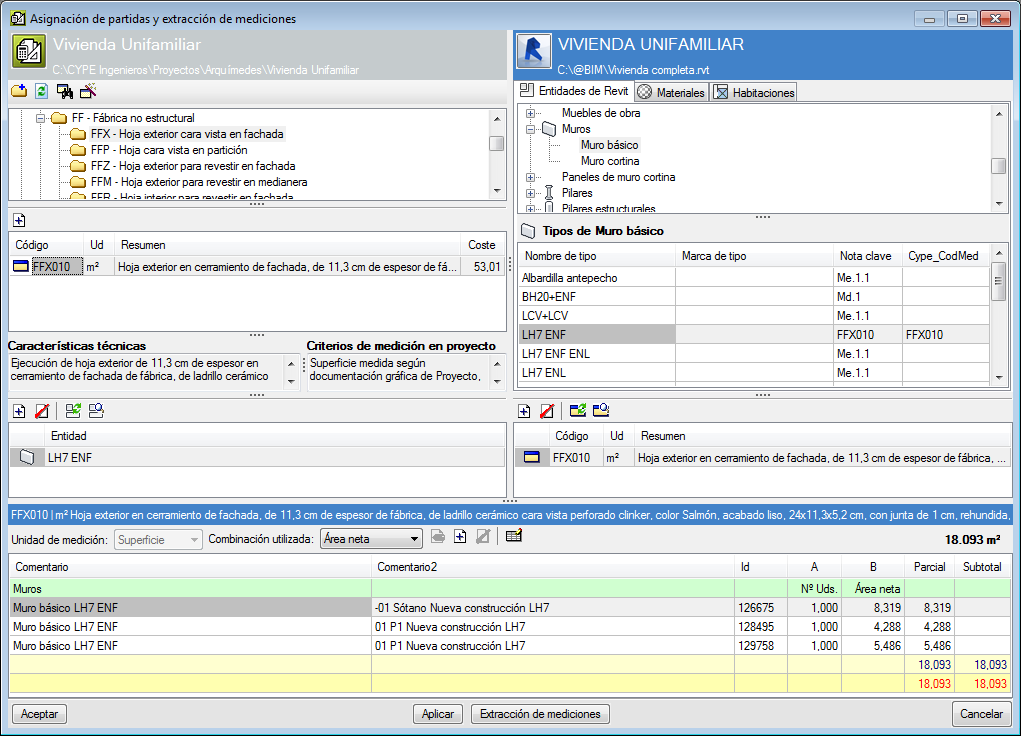Screen dimensions: 1021x736
Task: Click the new folder icon above the chapter tree
Action: click(x=19, y=91)
